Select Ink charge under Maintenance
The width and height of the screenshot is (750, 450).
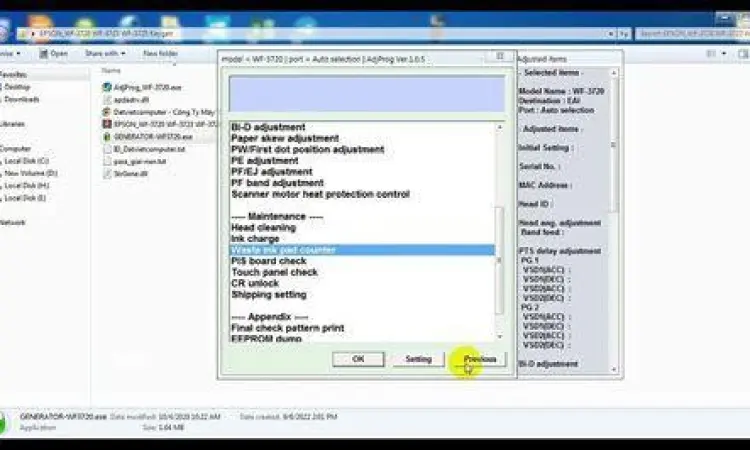coord(255,239)
